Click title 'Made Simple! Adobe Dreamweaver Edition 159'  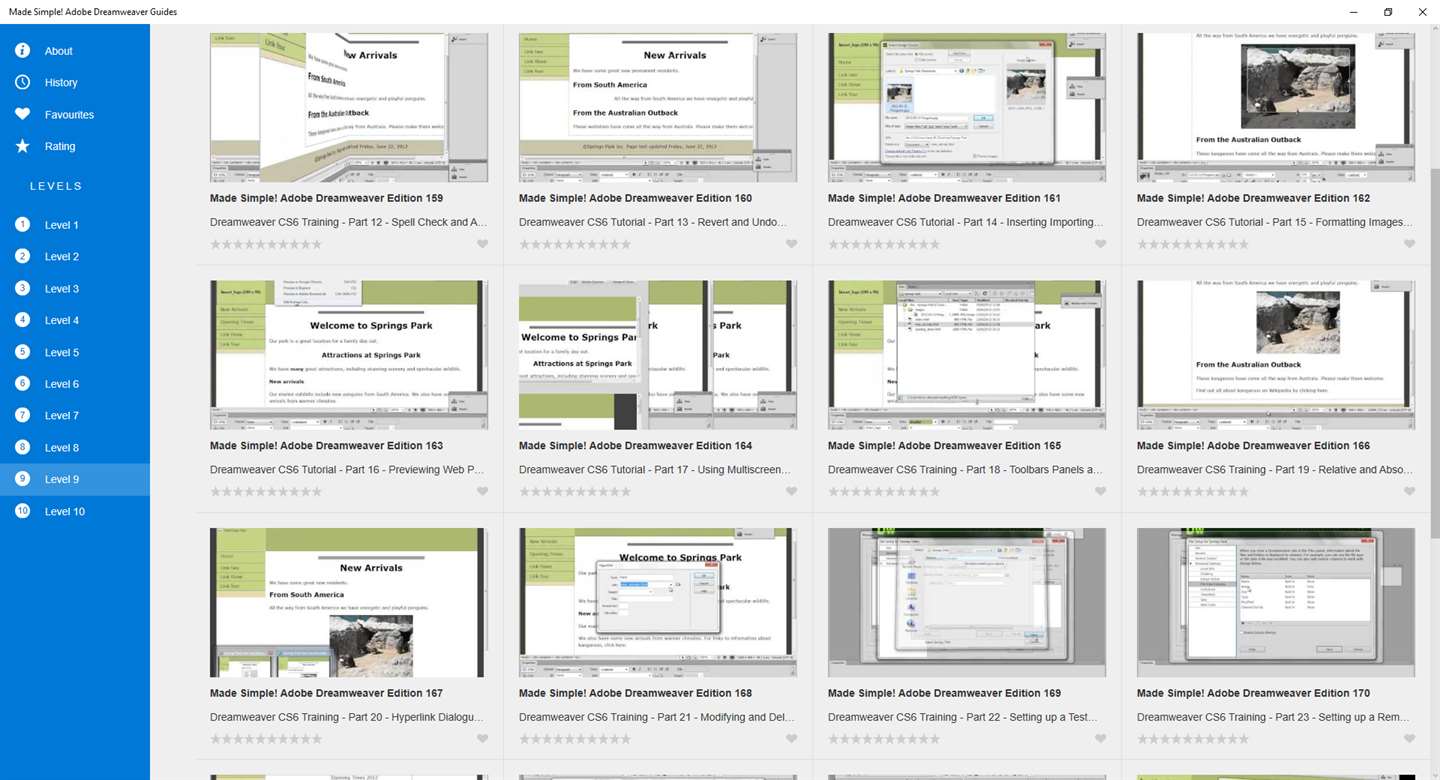[x=326, y=198]
